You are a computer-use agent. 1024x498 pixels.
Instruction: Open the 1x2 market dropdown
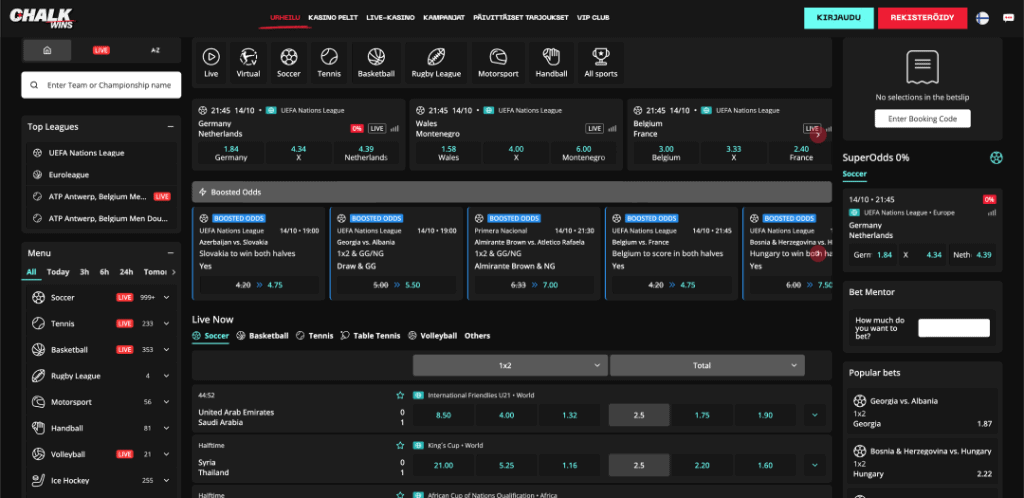coord(510,366)
